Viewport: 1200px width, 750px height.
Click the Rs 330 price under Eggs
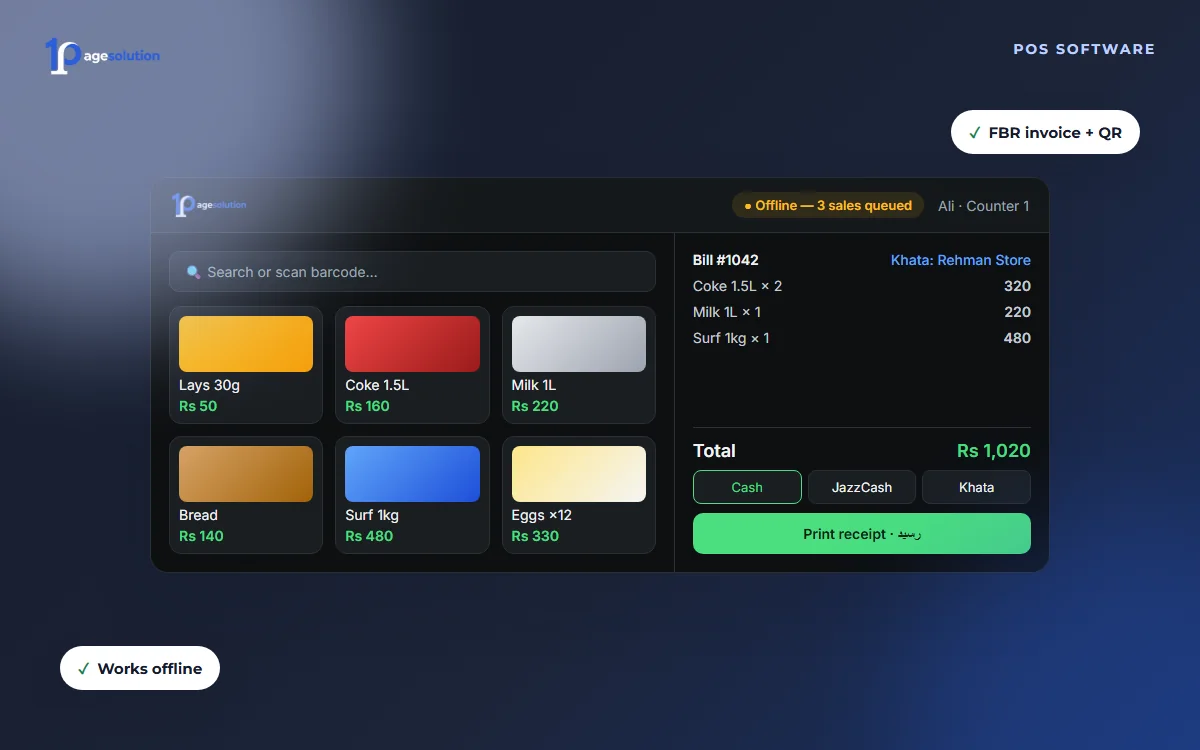[x=535, y=536]
